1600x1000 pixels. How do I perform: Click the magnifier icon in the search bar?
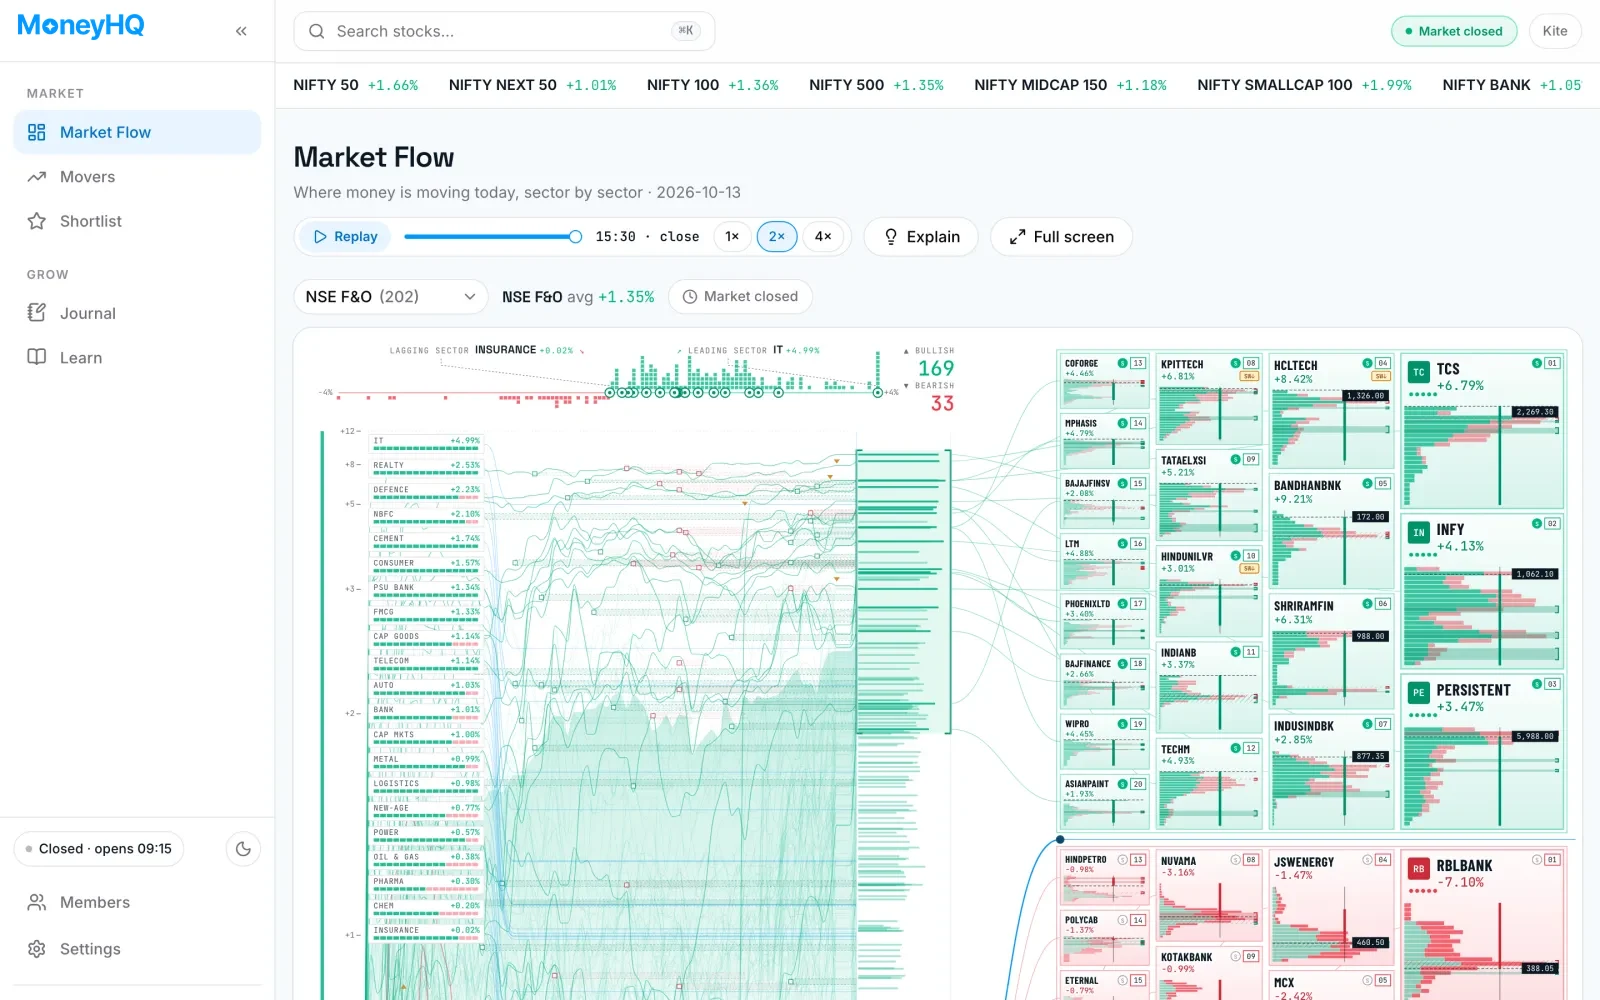click(316, 31)
